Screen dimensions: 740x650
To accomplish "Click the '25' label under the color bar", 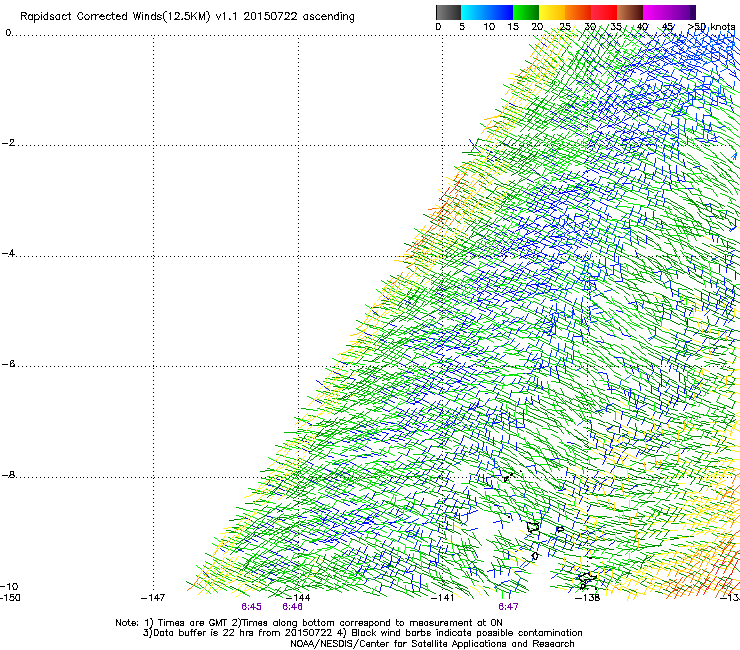I will coord(565,27).
